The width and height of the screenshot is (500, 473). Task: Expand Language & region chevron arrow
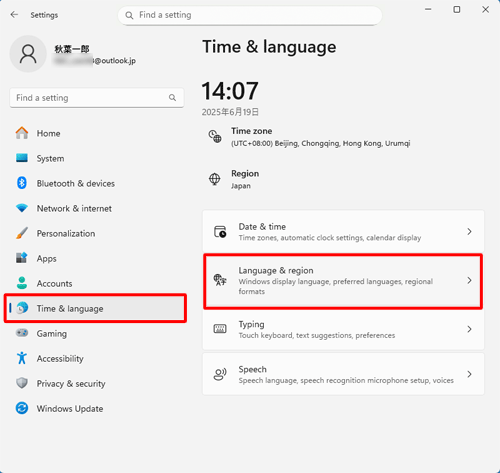pyautogui.click(x=469, y=280)
